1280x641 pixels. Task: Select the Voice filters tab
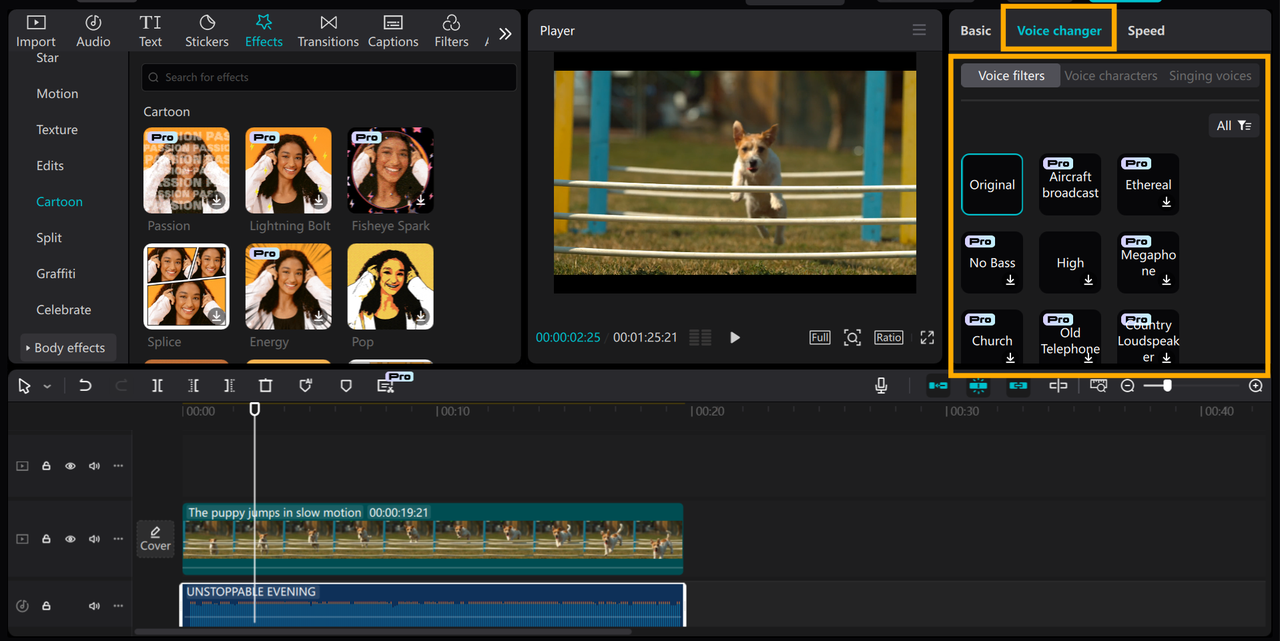click(x=1011, y=76)
